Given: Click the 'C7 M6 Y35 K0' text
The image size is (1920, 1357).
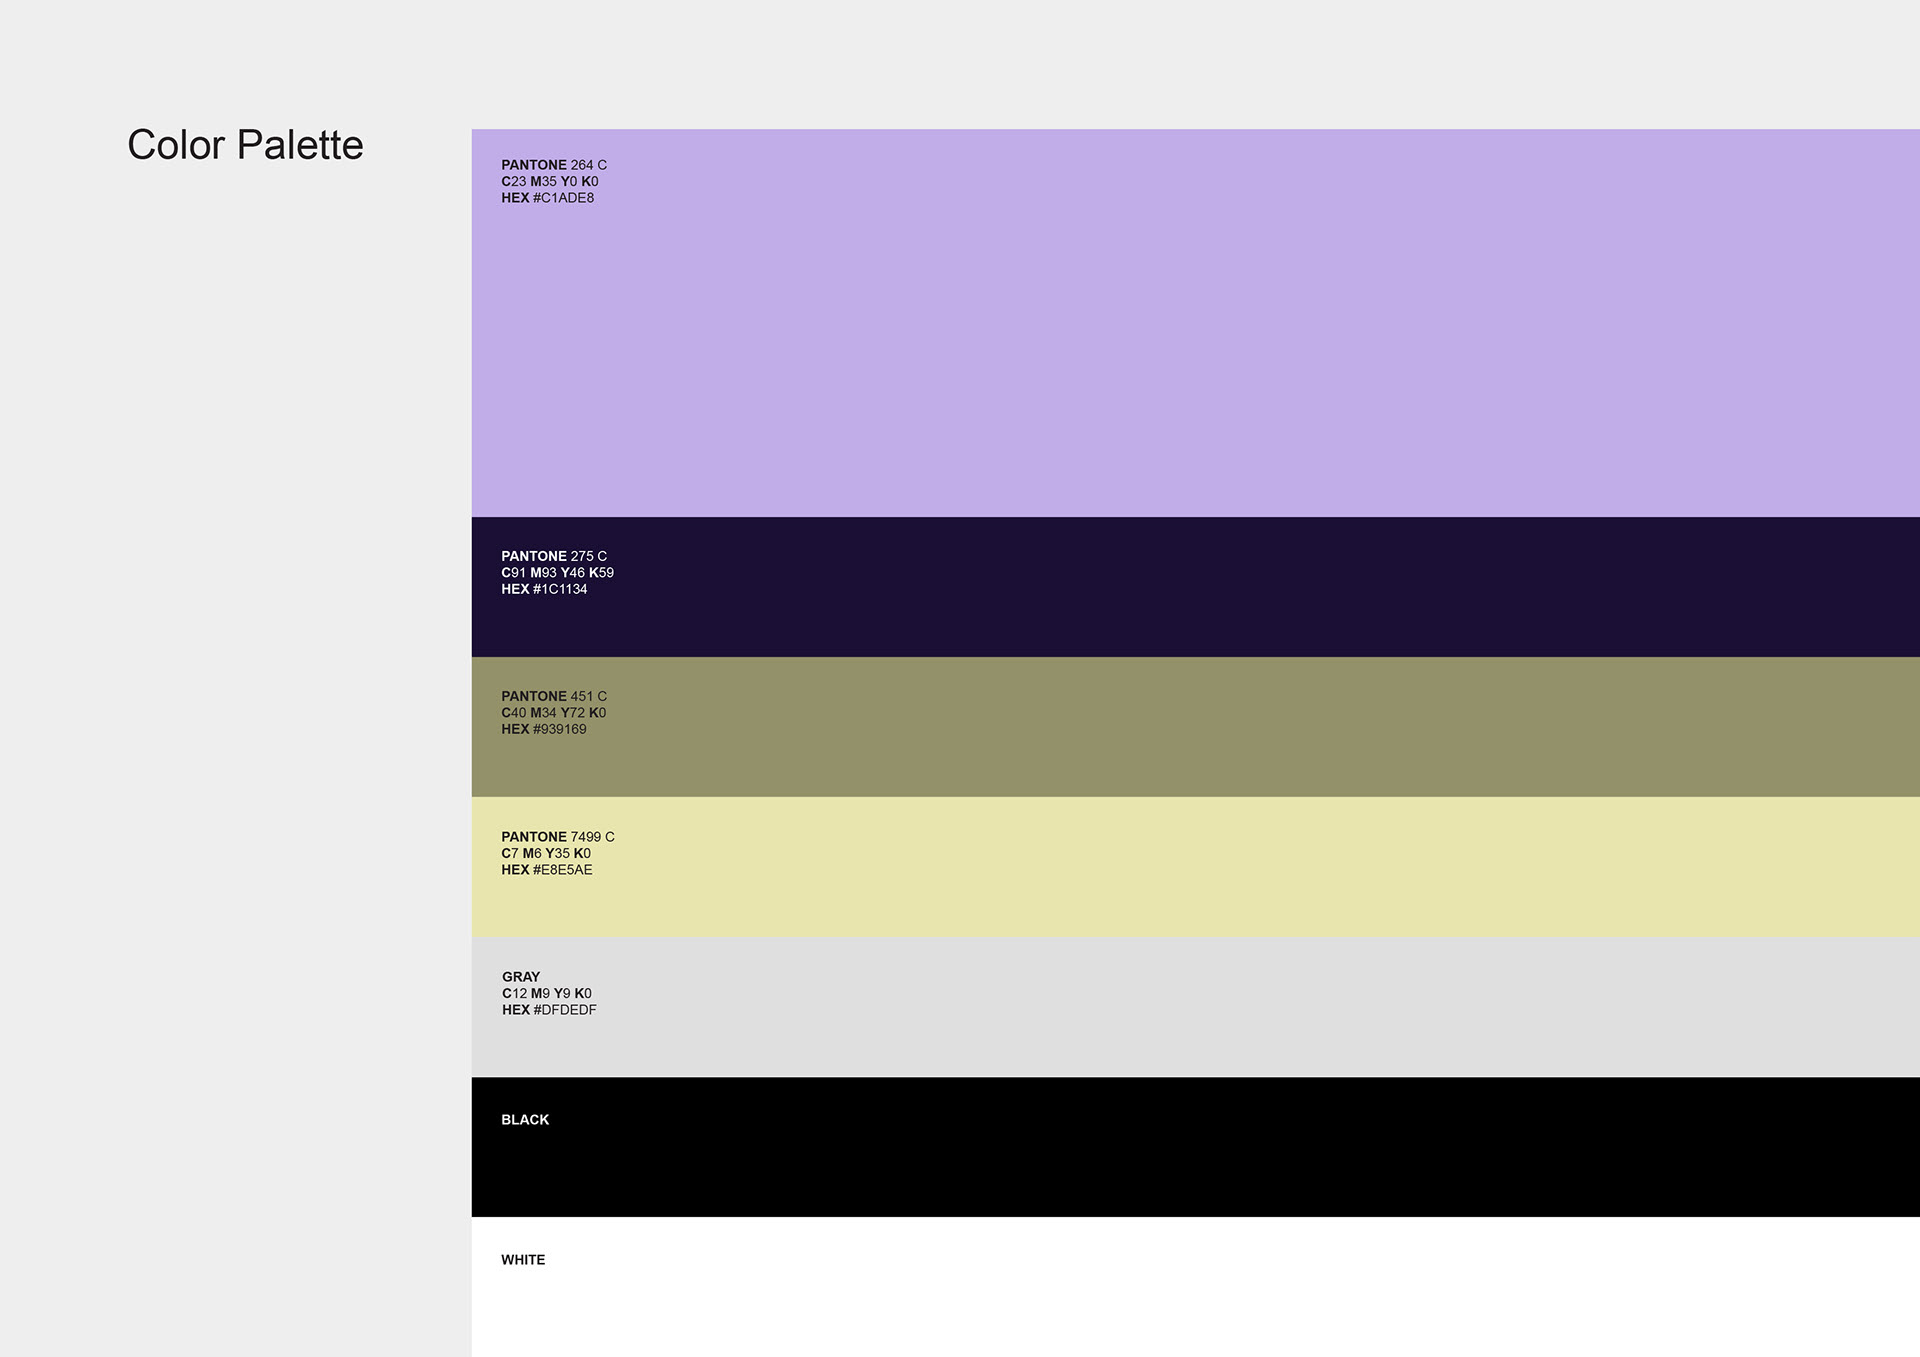Looking at the screenshot, I should point(546,853).
